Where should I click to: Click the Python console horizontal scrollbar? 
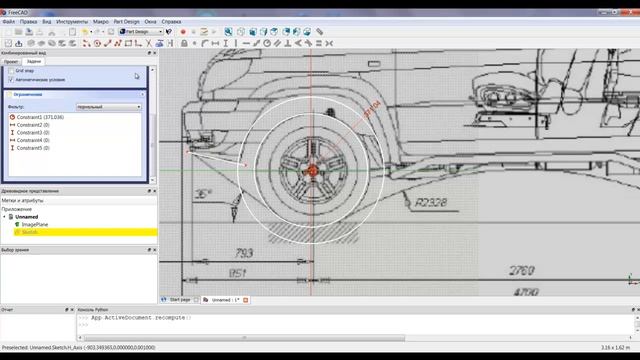244,338
